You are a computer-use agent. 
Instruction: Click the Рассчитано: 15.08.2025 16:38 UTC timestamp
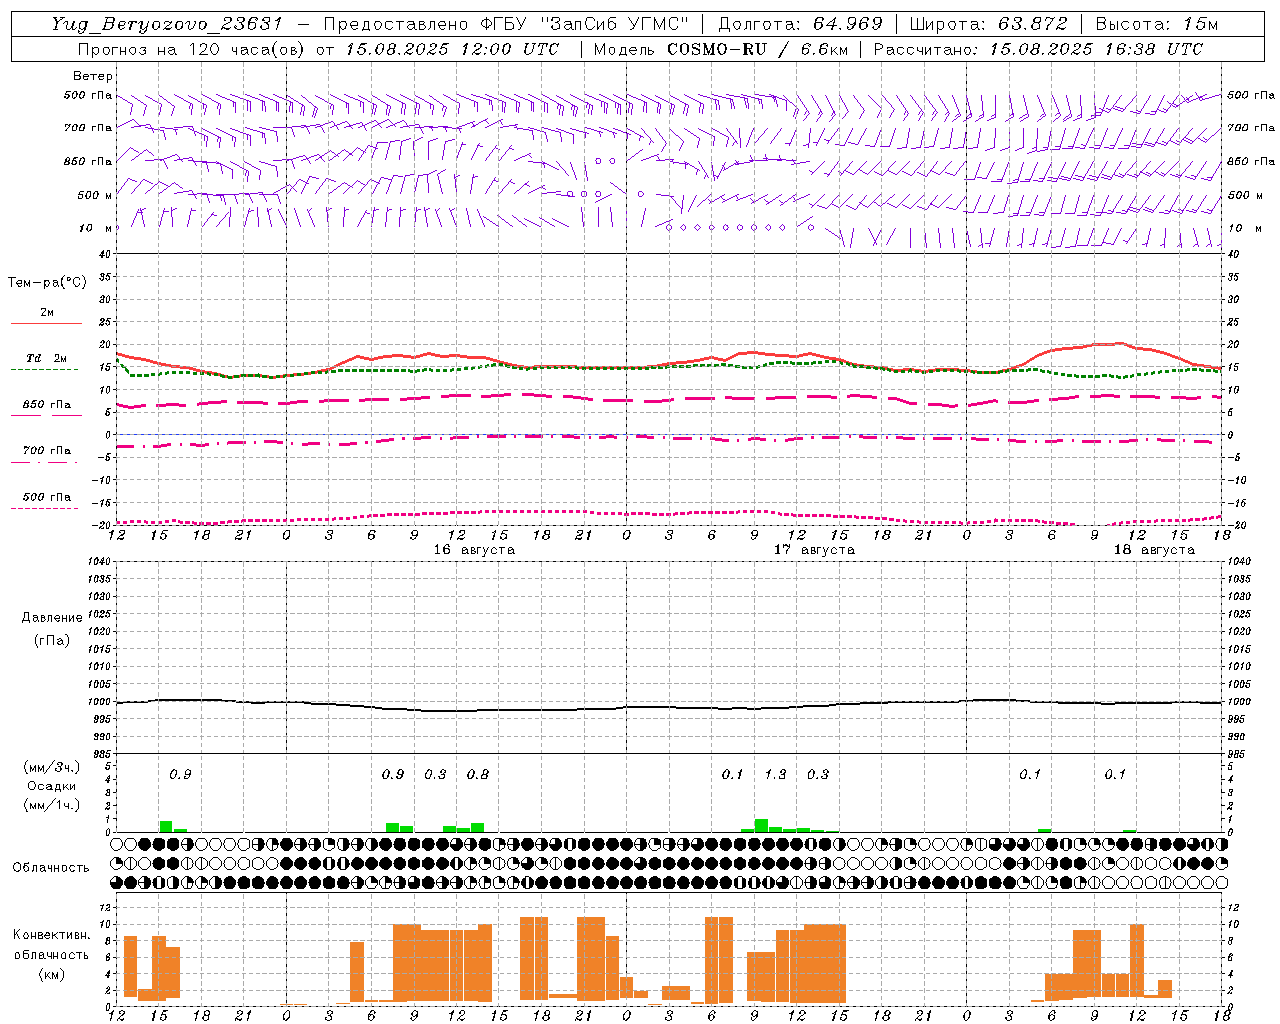tap(1038, 49)
